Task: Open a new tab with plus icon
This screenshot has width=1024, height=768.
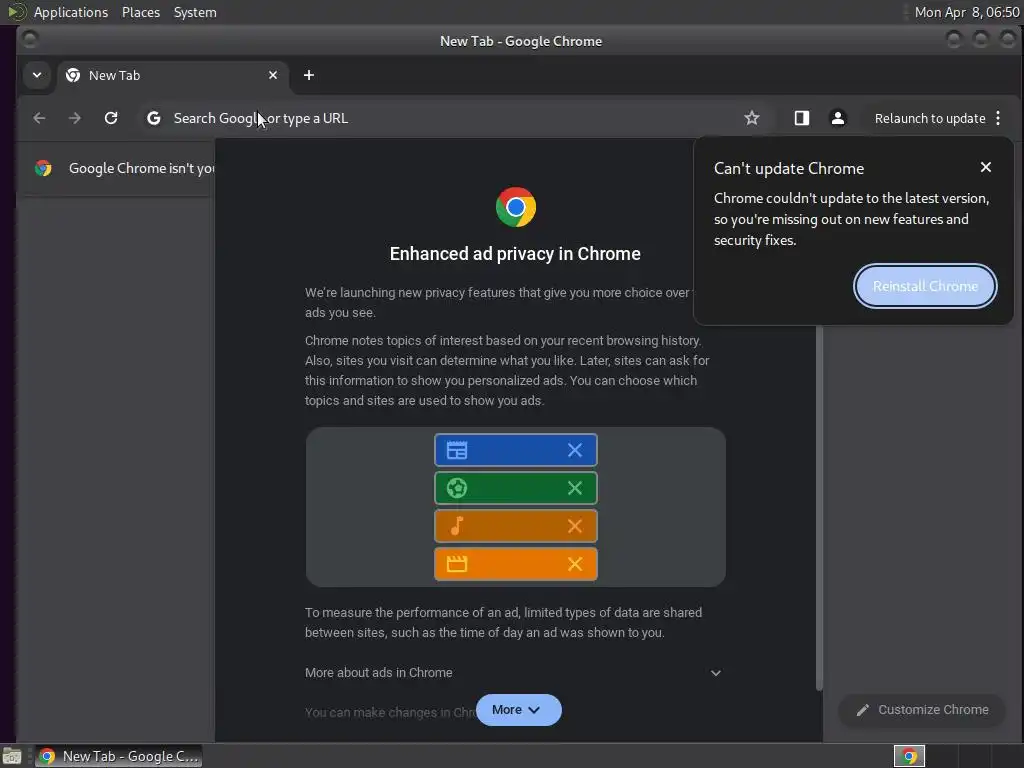Action: [x=309, y=75]
